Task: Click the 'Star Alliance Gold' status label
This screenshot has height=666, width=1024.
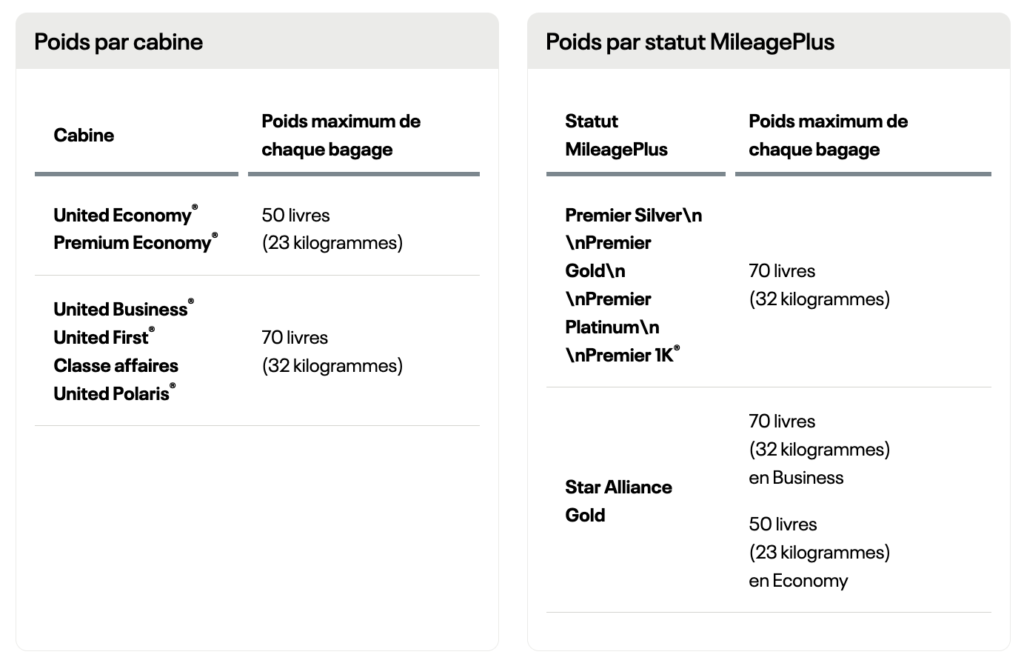Action: pyautogui.click(x=618, y=501)
